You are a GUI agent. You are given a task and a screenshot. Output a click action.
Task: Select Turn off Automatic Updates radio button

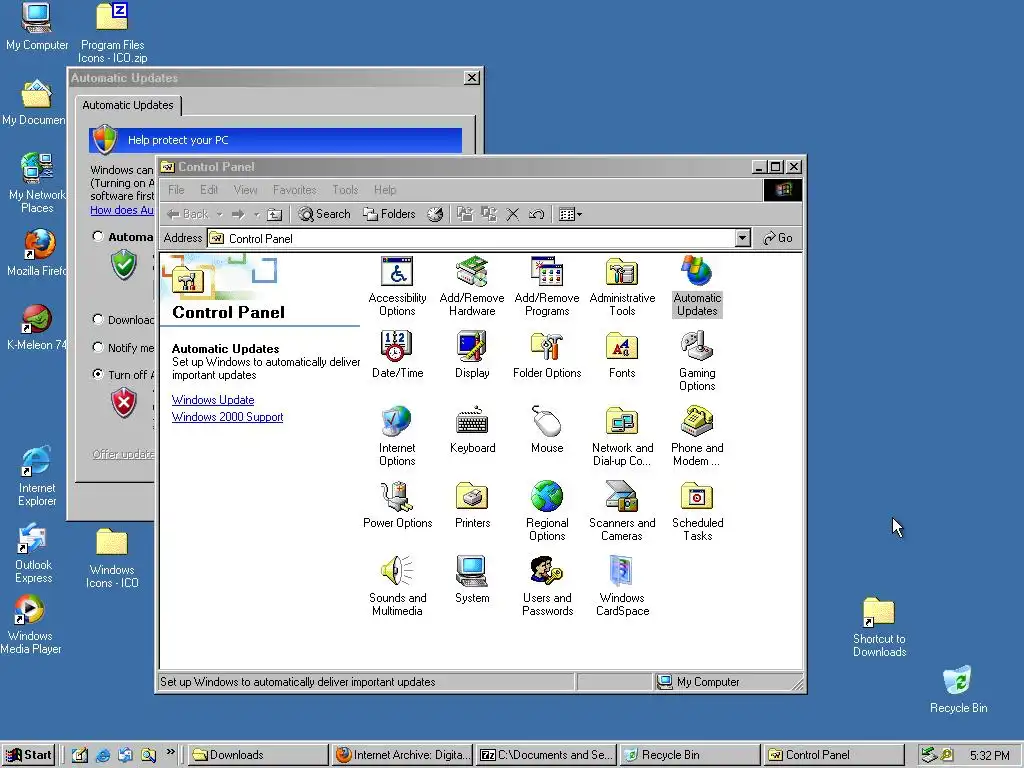[98, 374]
